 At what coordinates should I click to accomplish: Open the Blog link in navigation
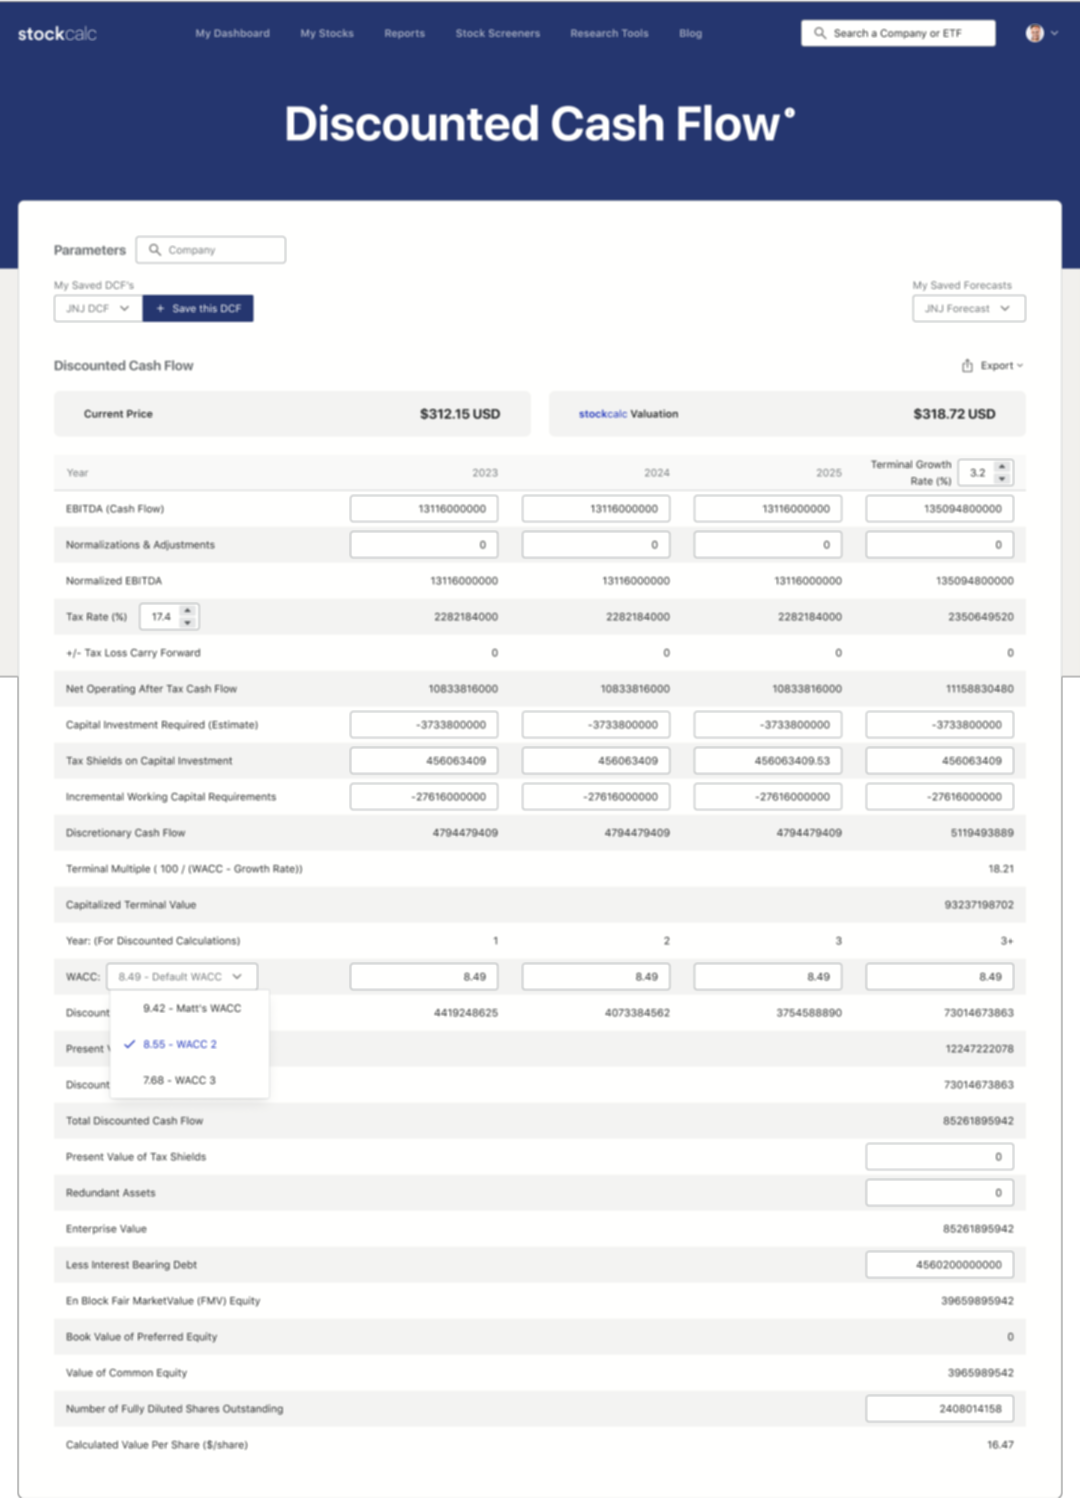click(690, 33)
